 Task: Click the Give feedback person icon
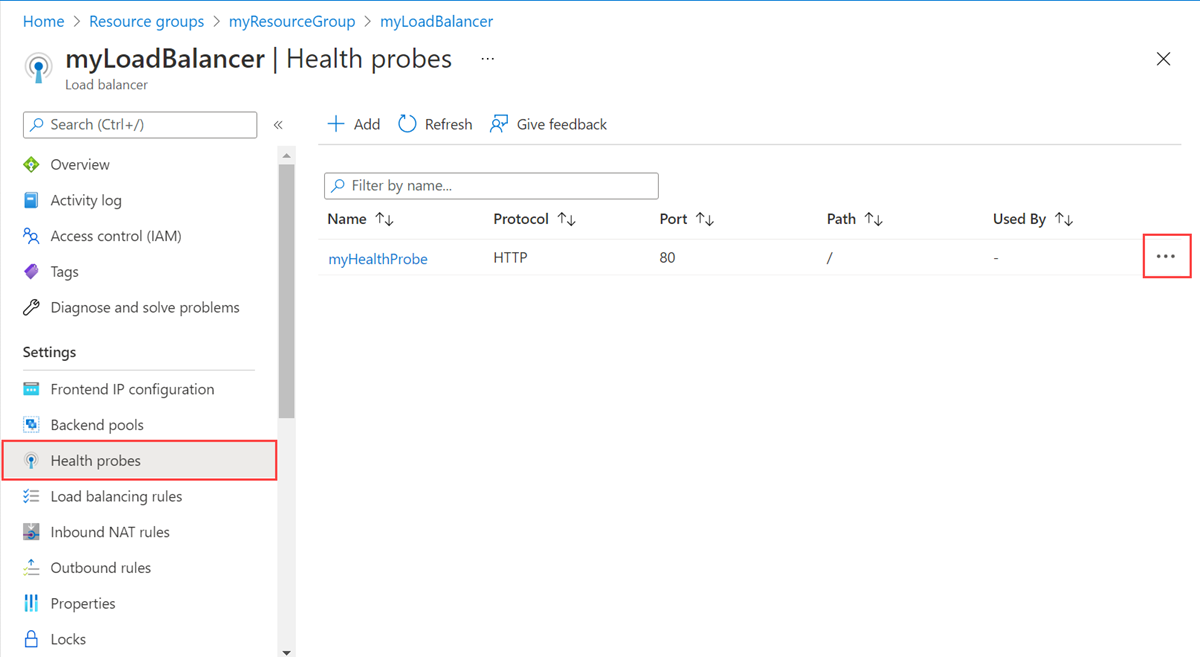tap(499, 124)
